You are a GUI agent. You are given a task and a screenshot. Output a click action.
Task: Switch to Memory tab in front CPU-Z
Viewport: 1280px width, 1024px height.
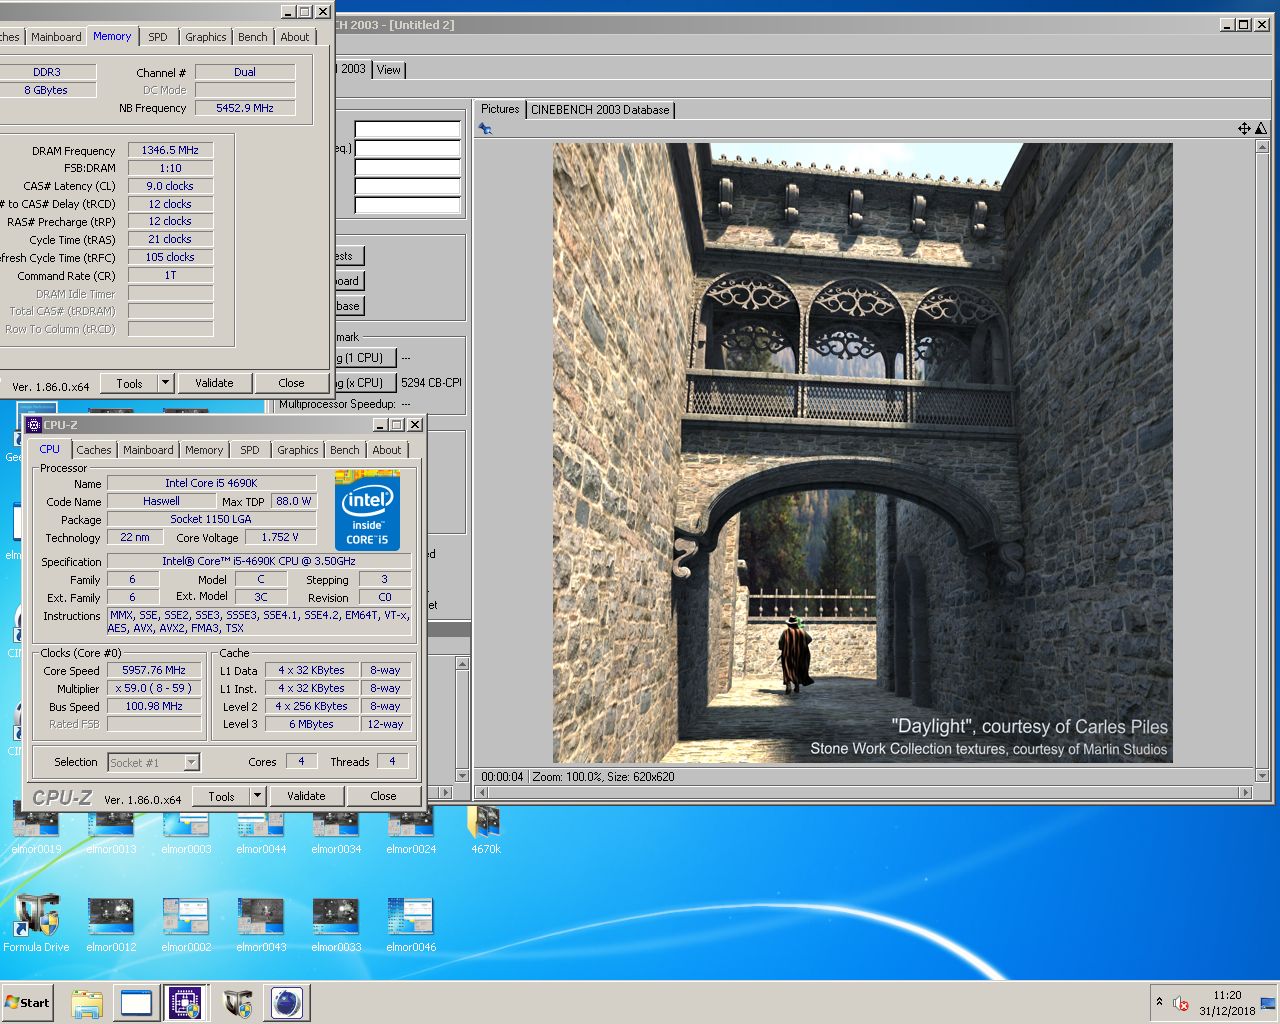click(x=204, y=450)
